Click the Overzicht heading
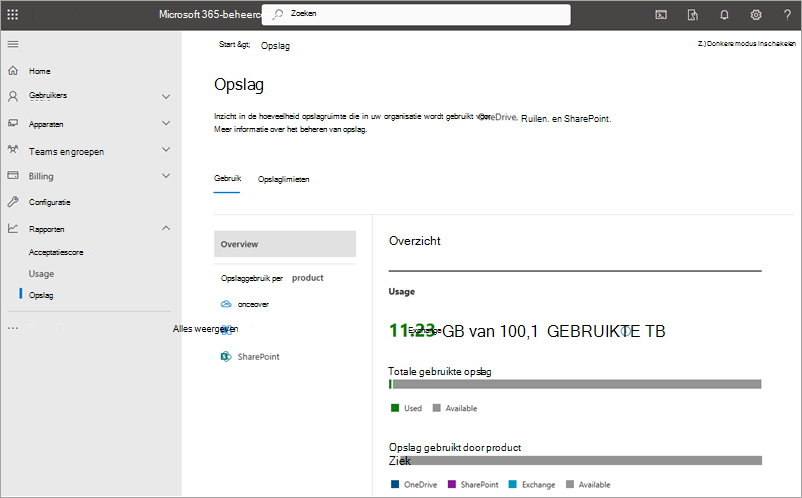The width and height of the screenshot is (802, 498). click(414, 241)
